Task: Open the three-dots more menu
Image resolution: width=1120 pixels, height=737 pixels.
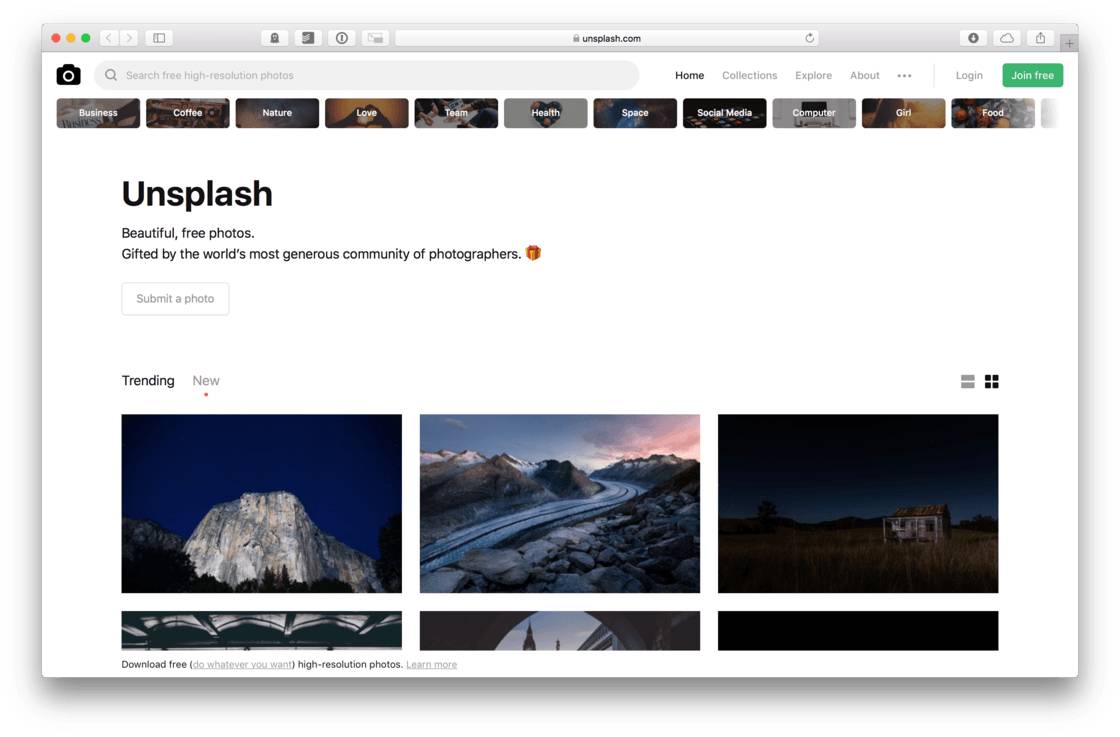Action: pyautogui.click(x=904, y=76)
